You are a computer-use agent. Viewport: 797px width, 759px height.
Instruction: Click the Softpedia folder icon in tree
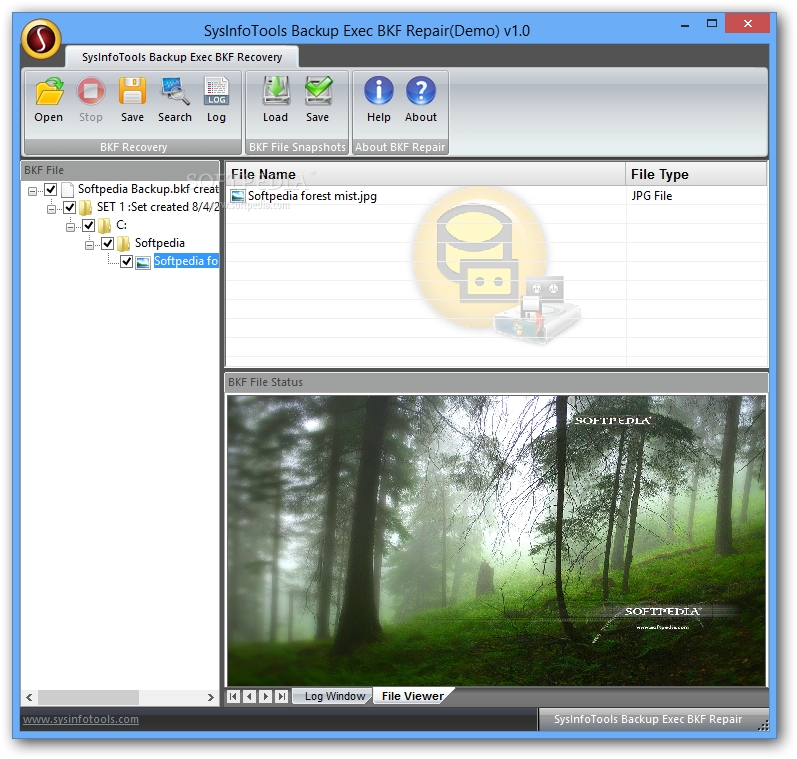click(x=124, y=244)
